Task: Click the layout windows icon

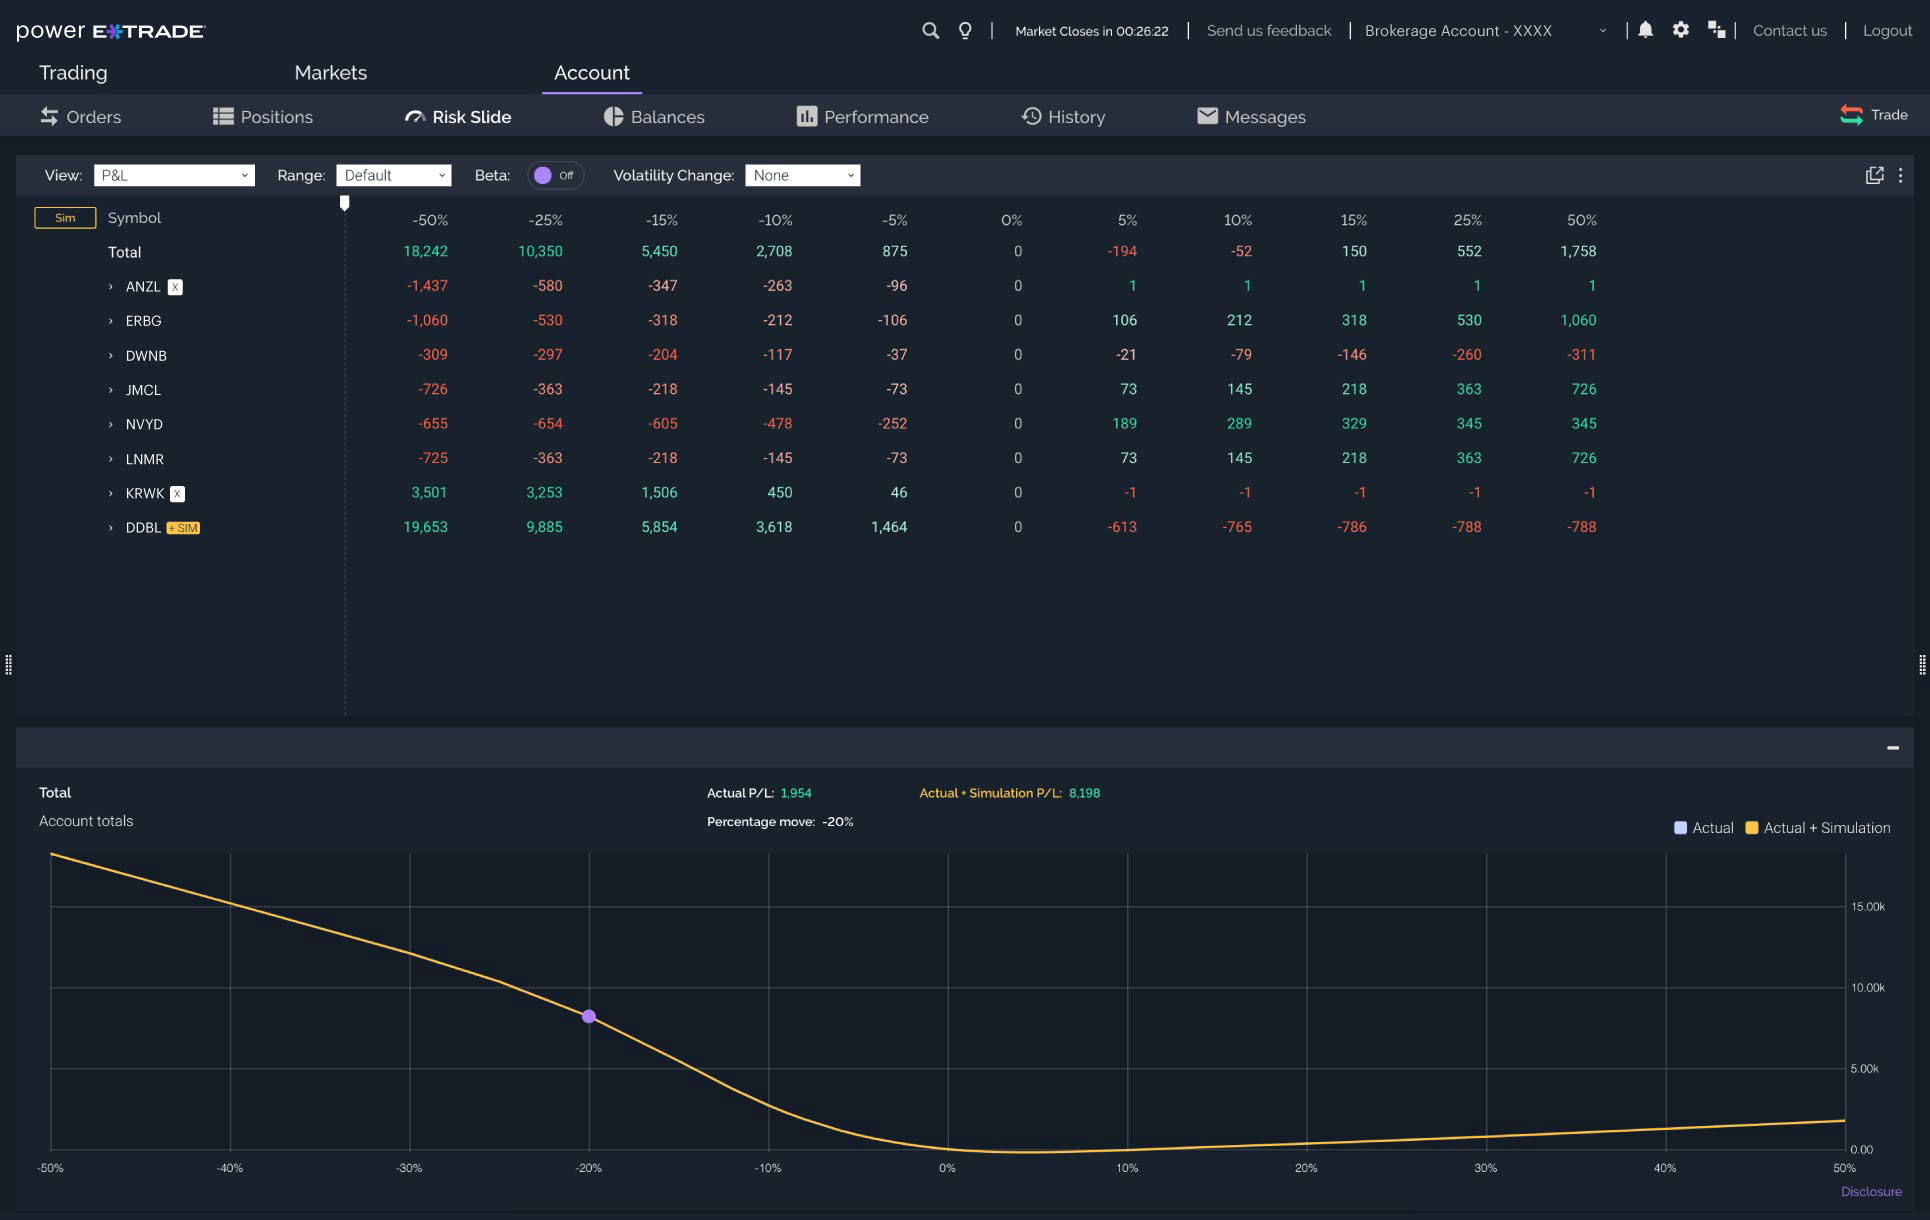Action: click(1717, 30)
